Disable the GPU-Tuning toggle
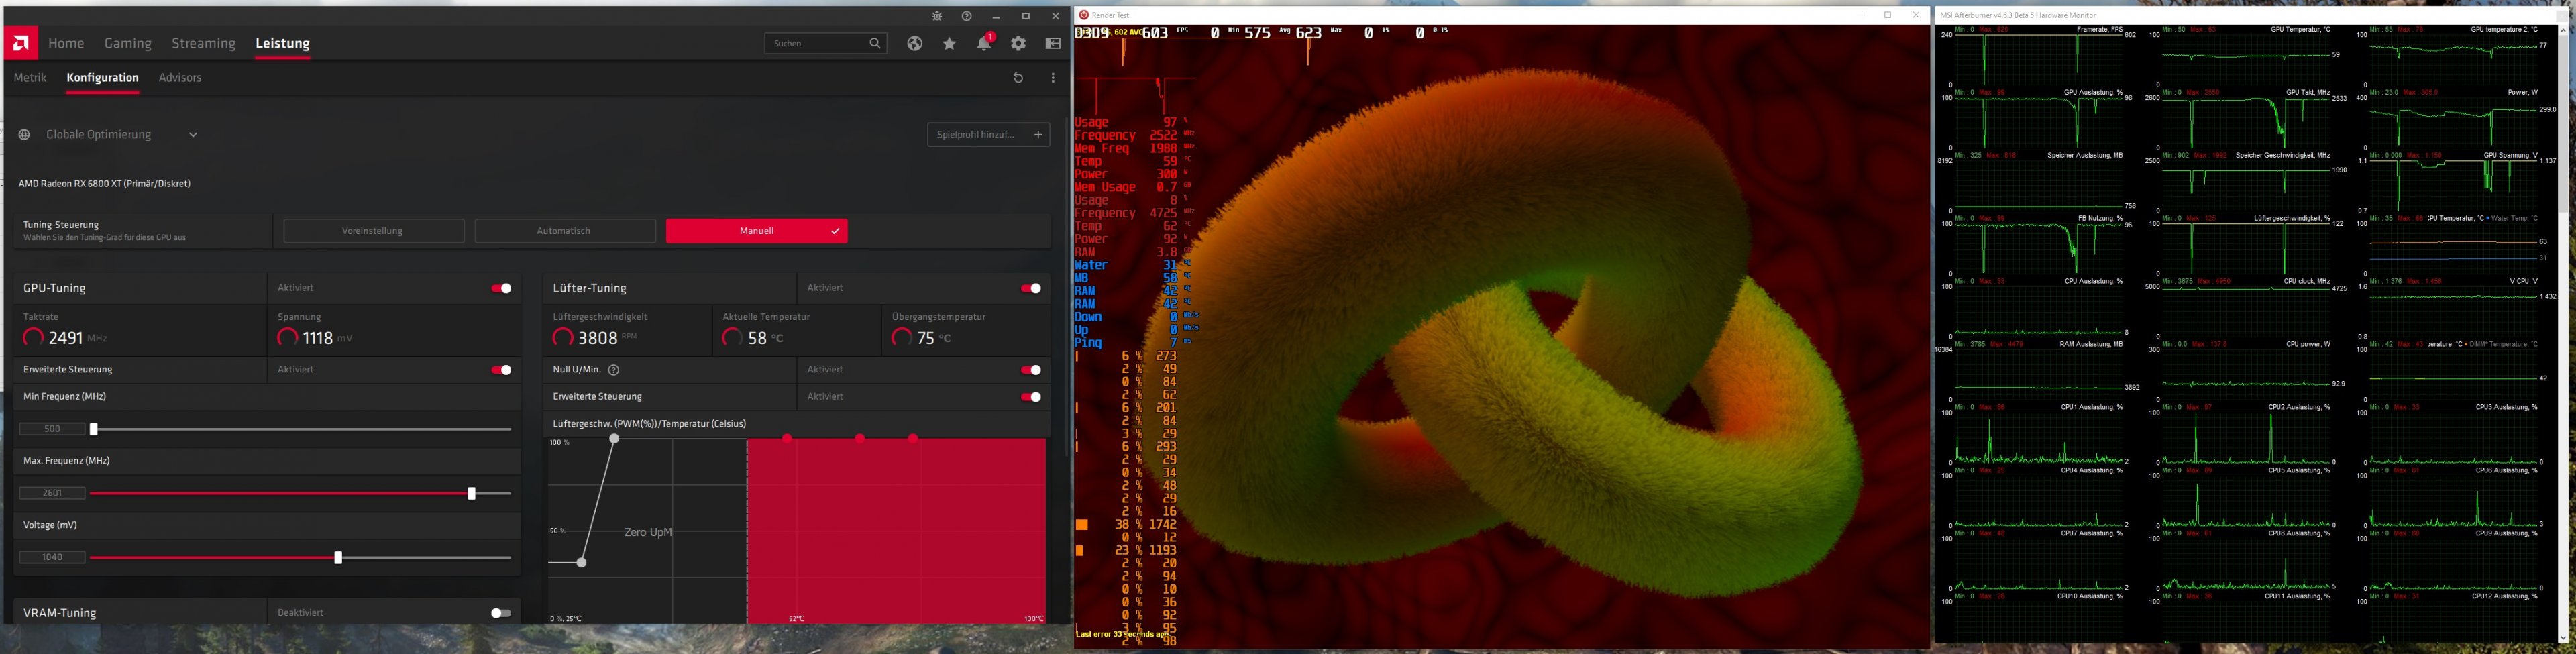Viewport: 2576px width, 654px height. (501, 288)
